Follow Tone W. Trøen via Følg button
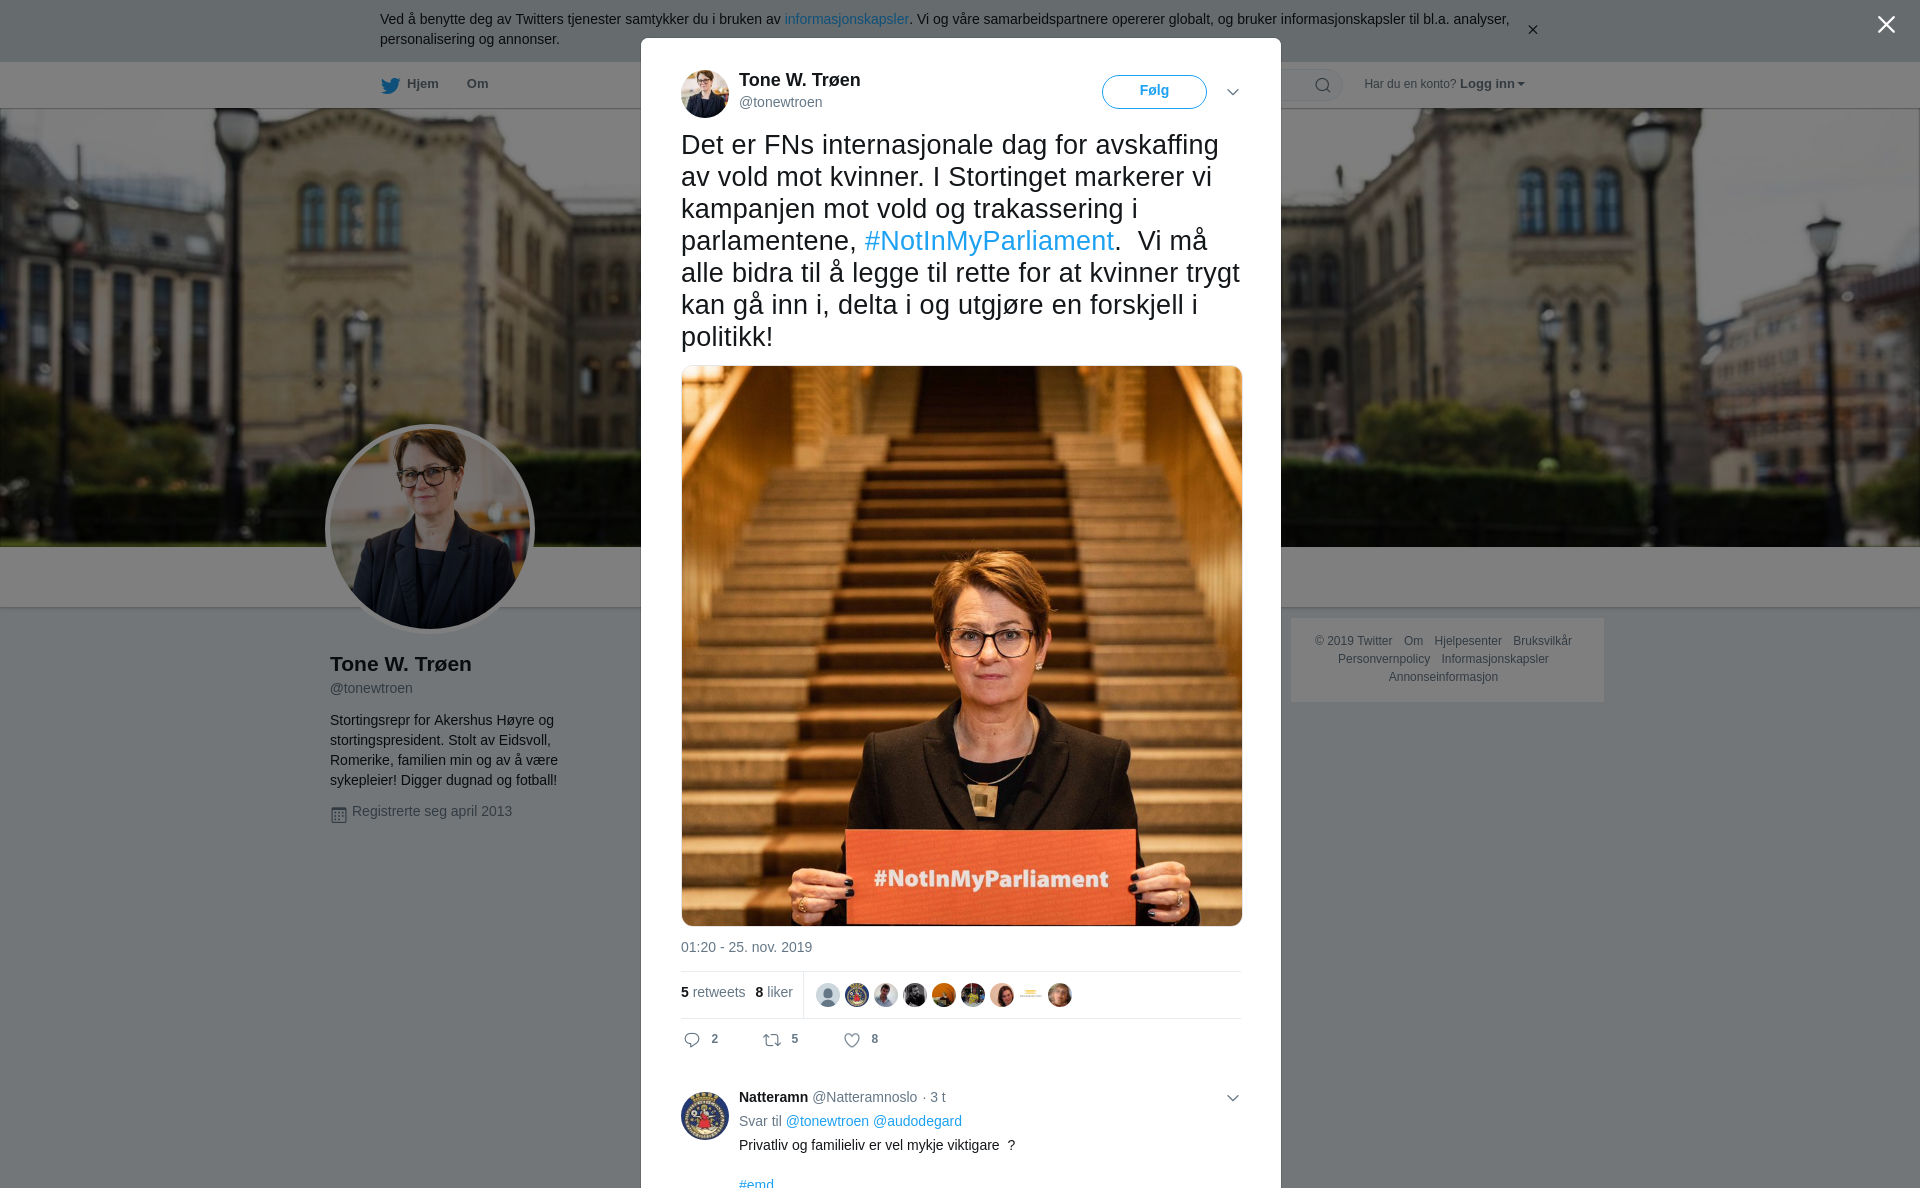1920x1188 pixels. 1154,91
